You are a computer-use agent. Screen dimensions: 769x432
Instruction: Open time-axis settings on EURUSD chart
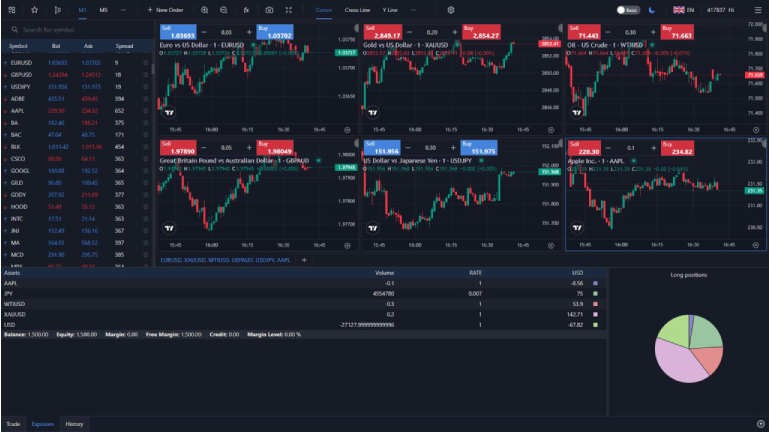click(347, 130)
